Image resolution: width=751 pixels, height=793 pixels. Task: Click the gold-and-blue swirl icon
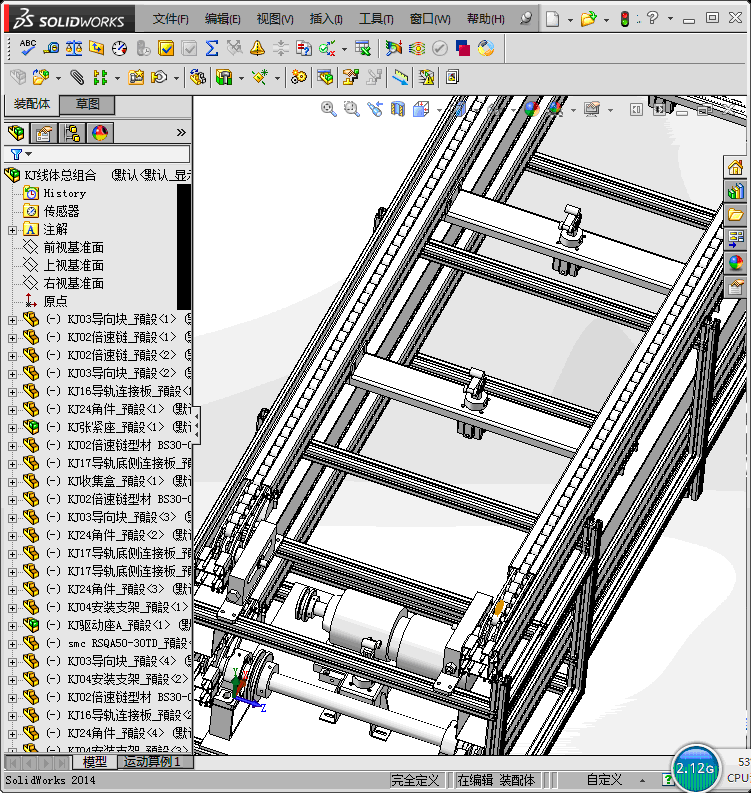coord(486,49)
